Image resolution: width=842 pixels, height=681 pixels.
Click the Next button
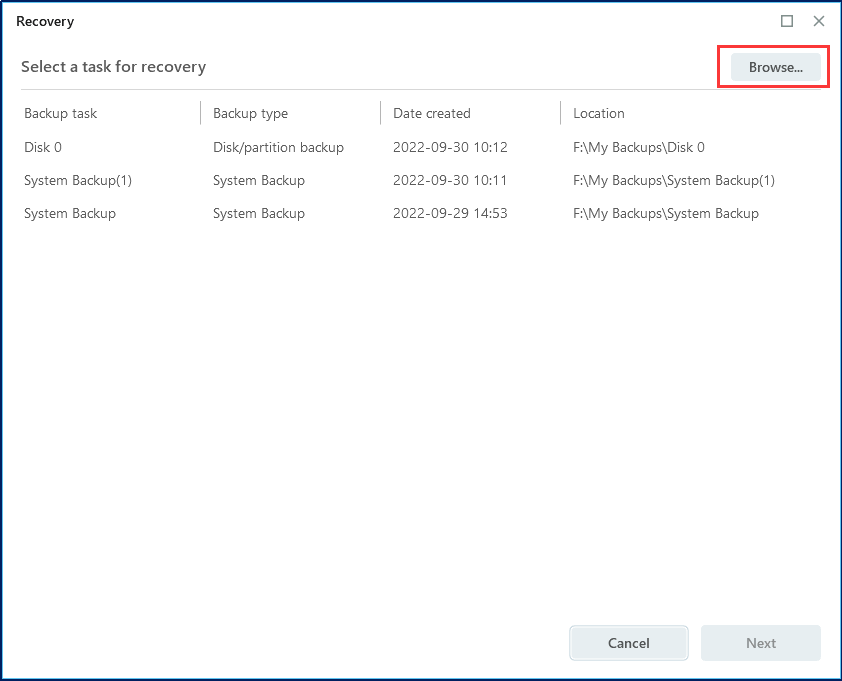(x=760, y=643)
